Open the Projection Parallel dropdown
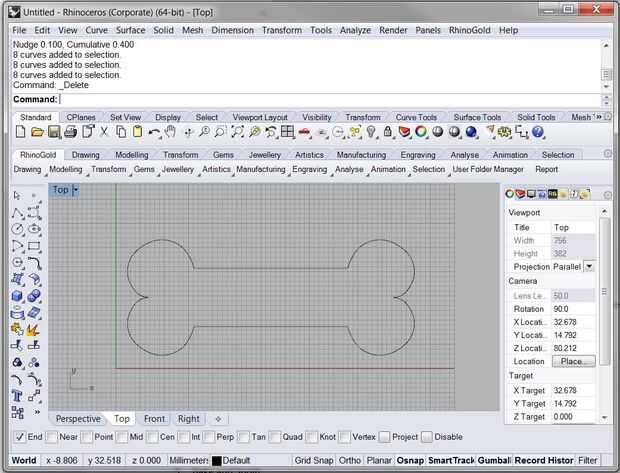Viewport: 620px width, 473px height. 589,267
